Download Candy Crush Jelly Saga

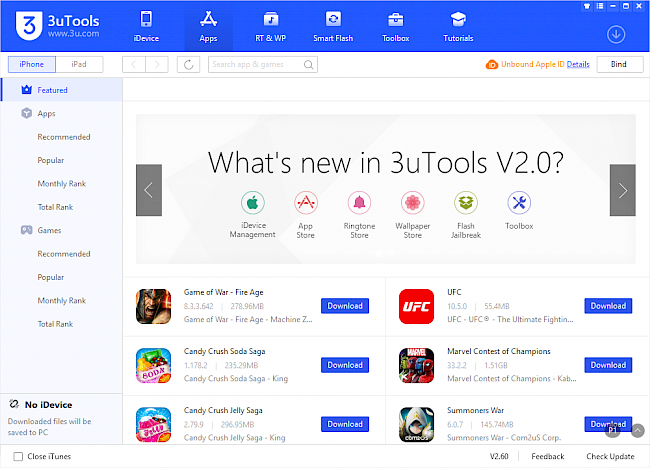(x=345, y=424)
